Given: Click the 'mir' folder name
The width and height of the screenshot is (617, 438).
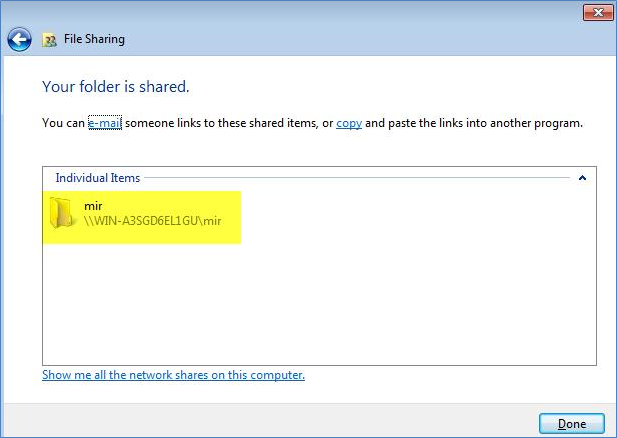Looking at the screenshot, I should tap(93, 206).
